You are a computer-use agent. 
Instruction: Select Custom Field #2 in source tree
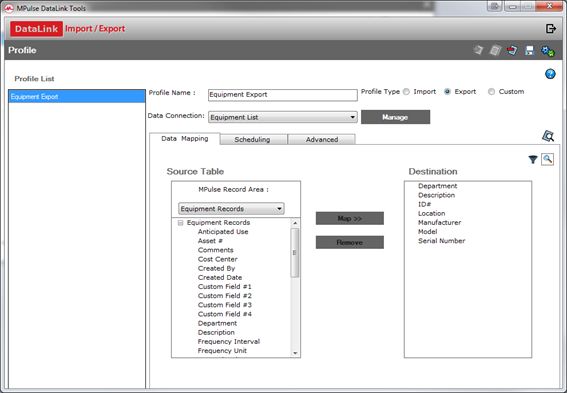click(225, 296)
